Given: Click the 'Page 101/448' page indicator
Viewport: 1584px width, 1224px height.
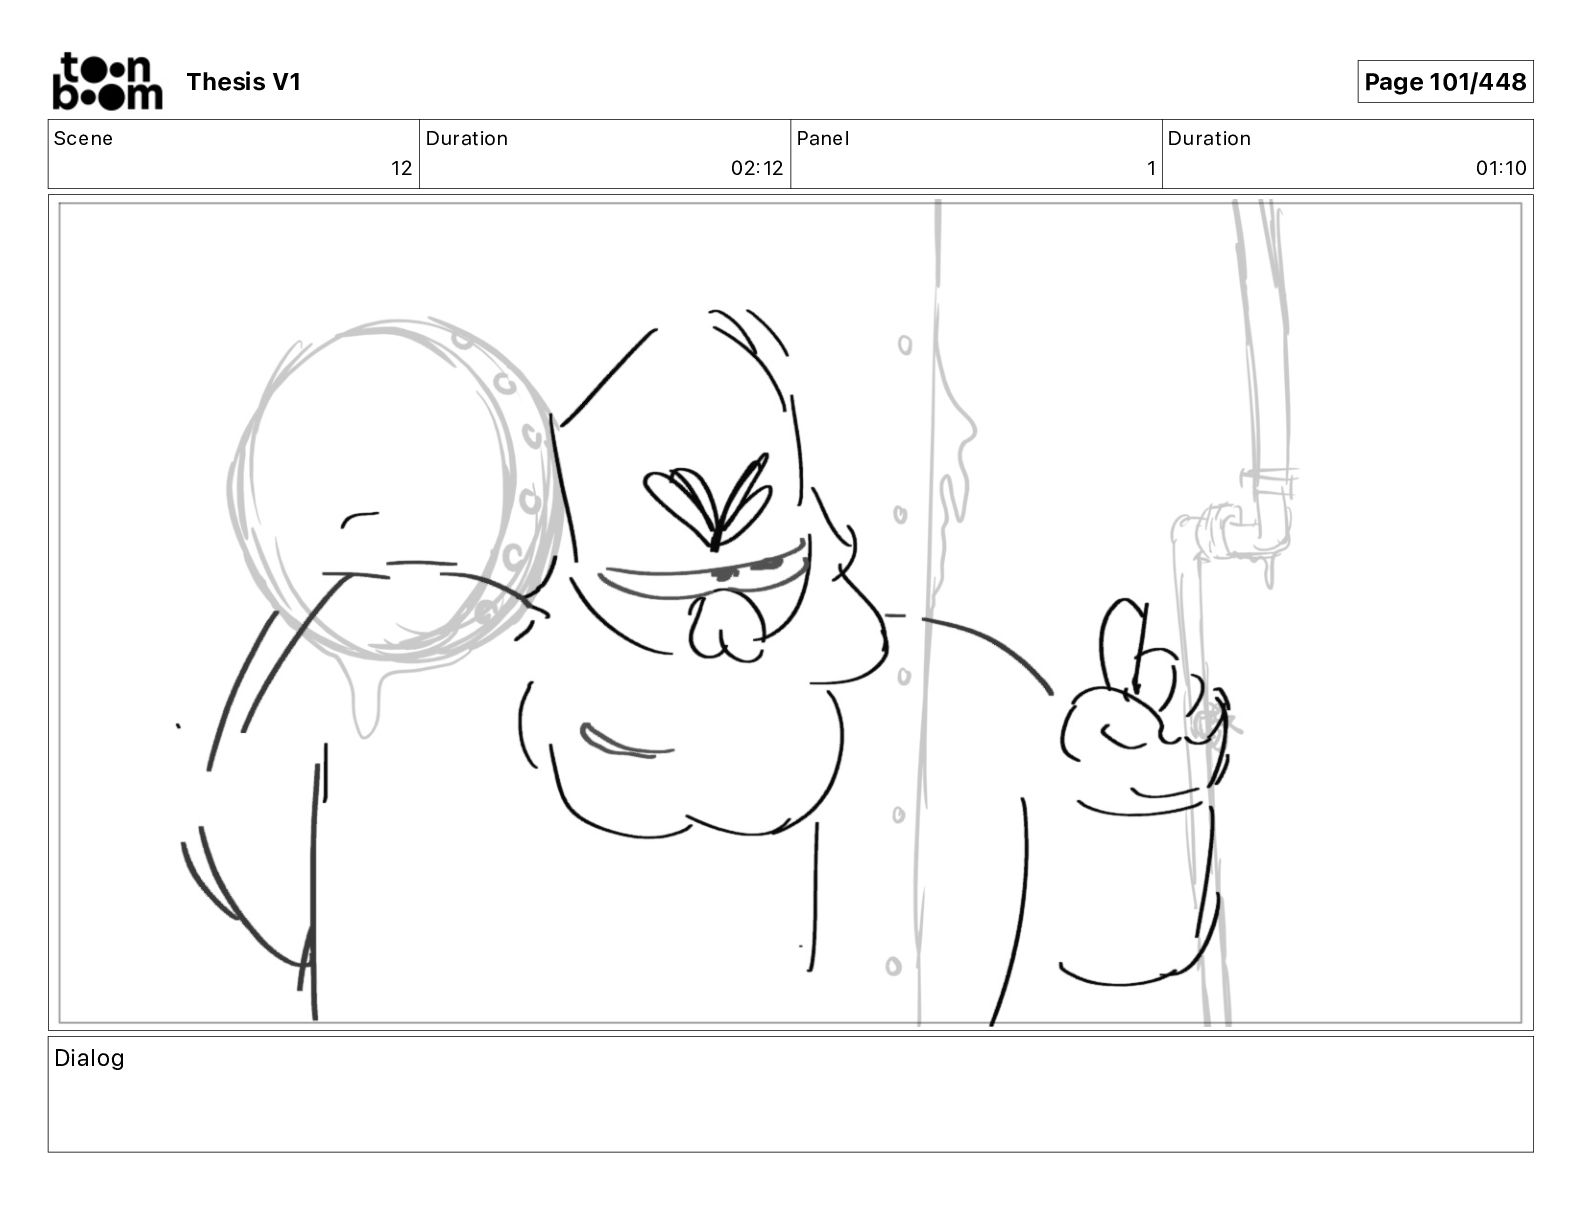Looking at the screenshot, I should coord(1445,82).
